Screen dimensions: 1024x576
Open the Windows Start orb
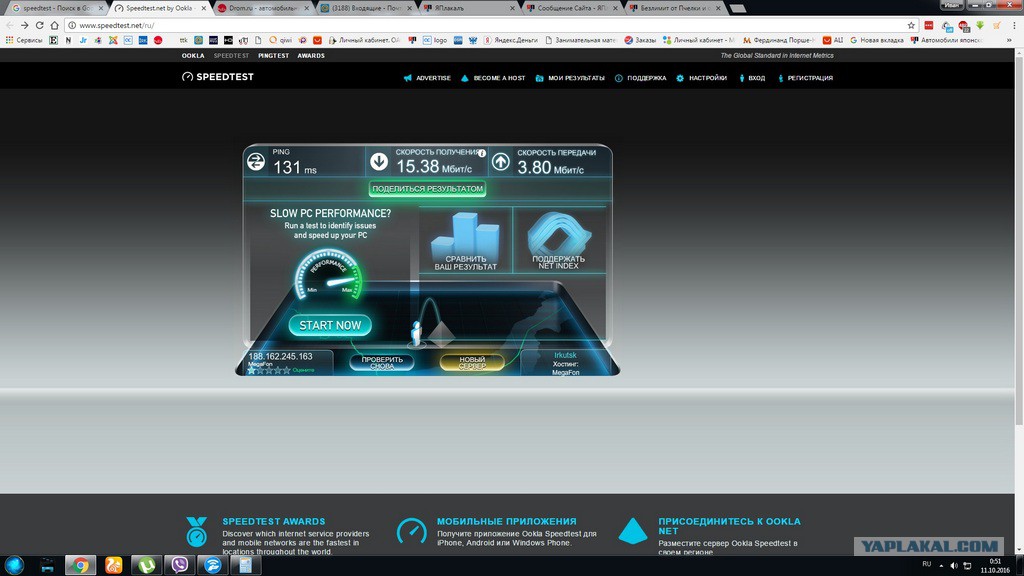point(14,566)
